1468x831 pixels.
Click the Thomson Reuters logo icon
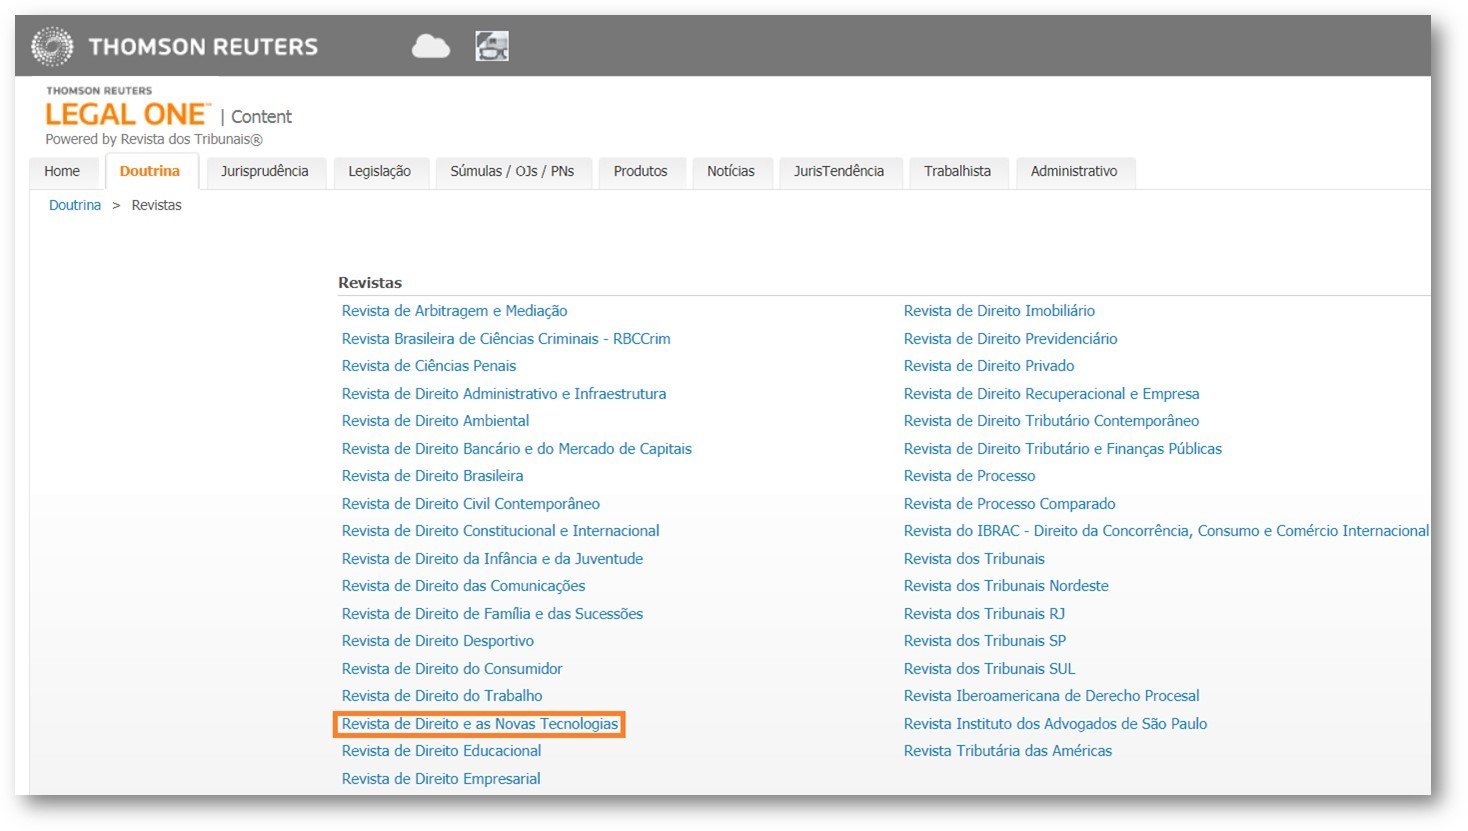[x=52, y=47]
